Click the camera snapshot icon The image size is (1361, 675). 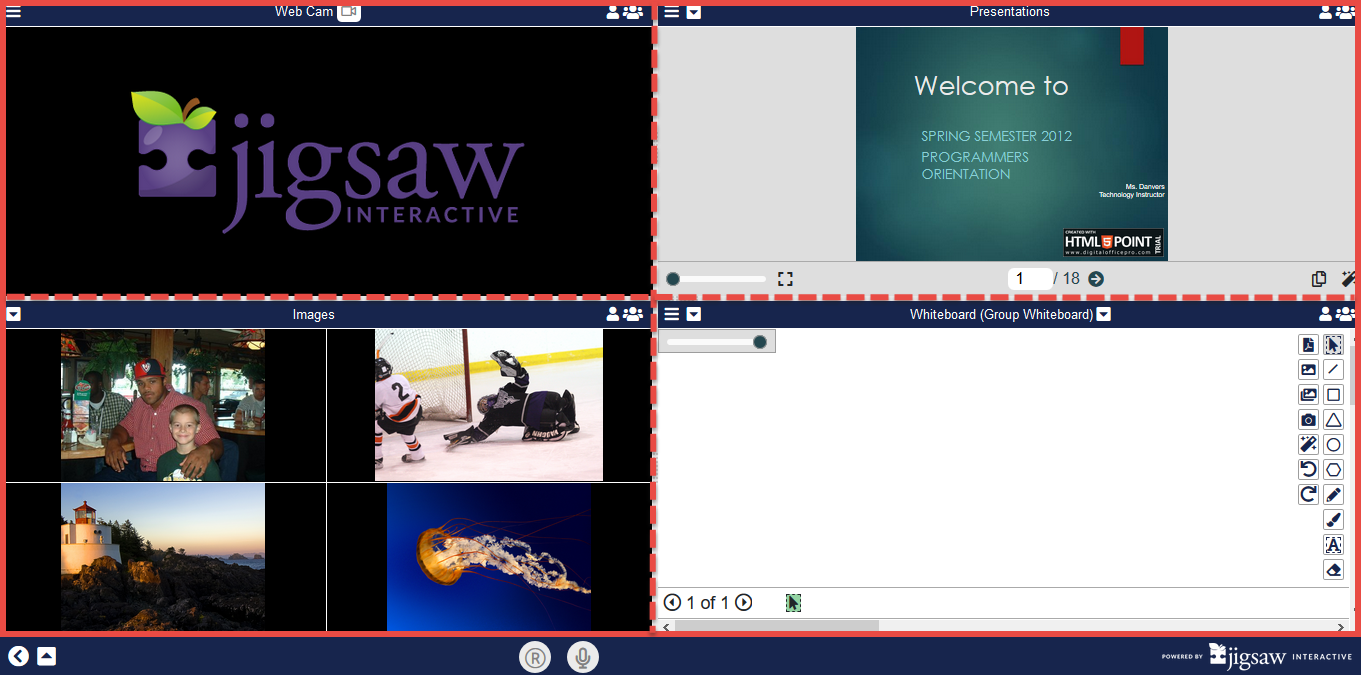point(1308,420)
